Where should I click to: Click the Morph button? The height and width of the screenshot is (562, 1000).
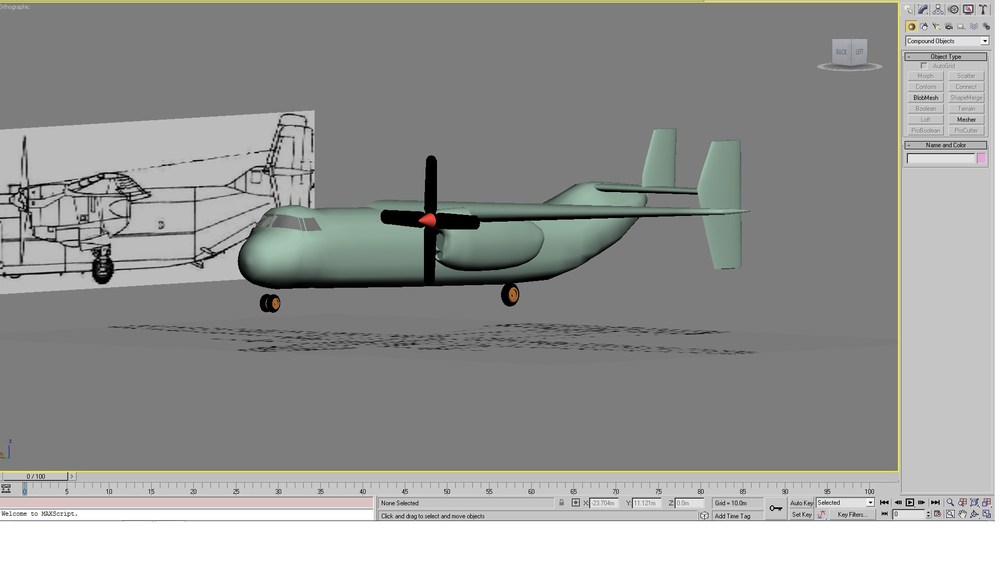point(925,76)
